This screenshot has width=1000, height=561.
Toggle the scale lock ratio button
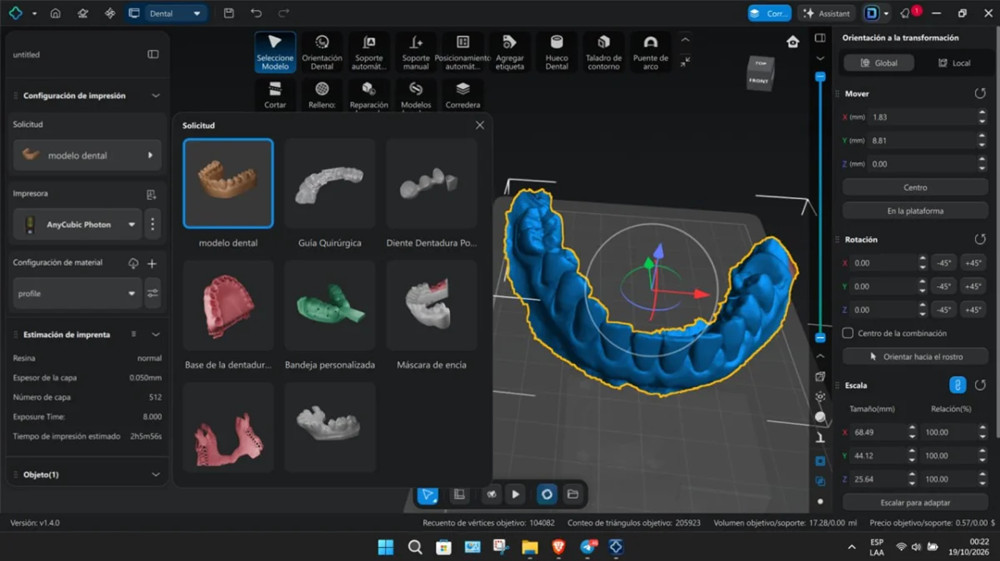tap(957, 385)
